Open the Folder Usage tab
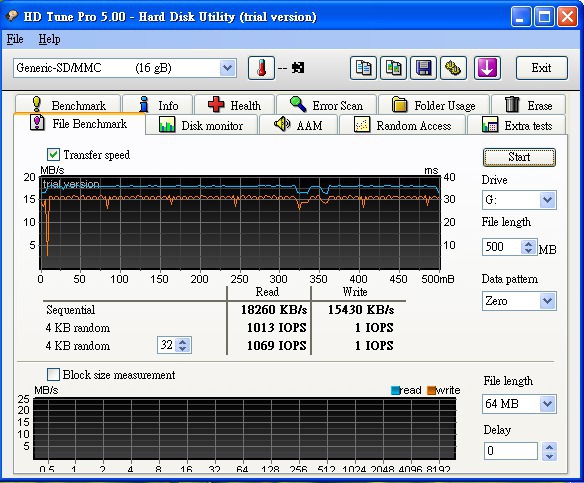 (434, 104)
